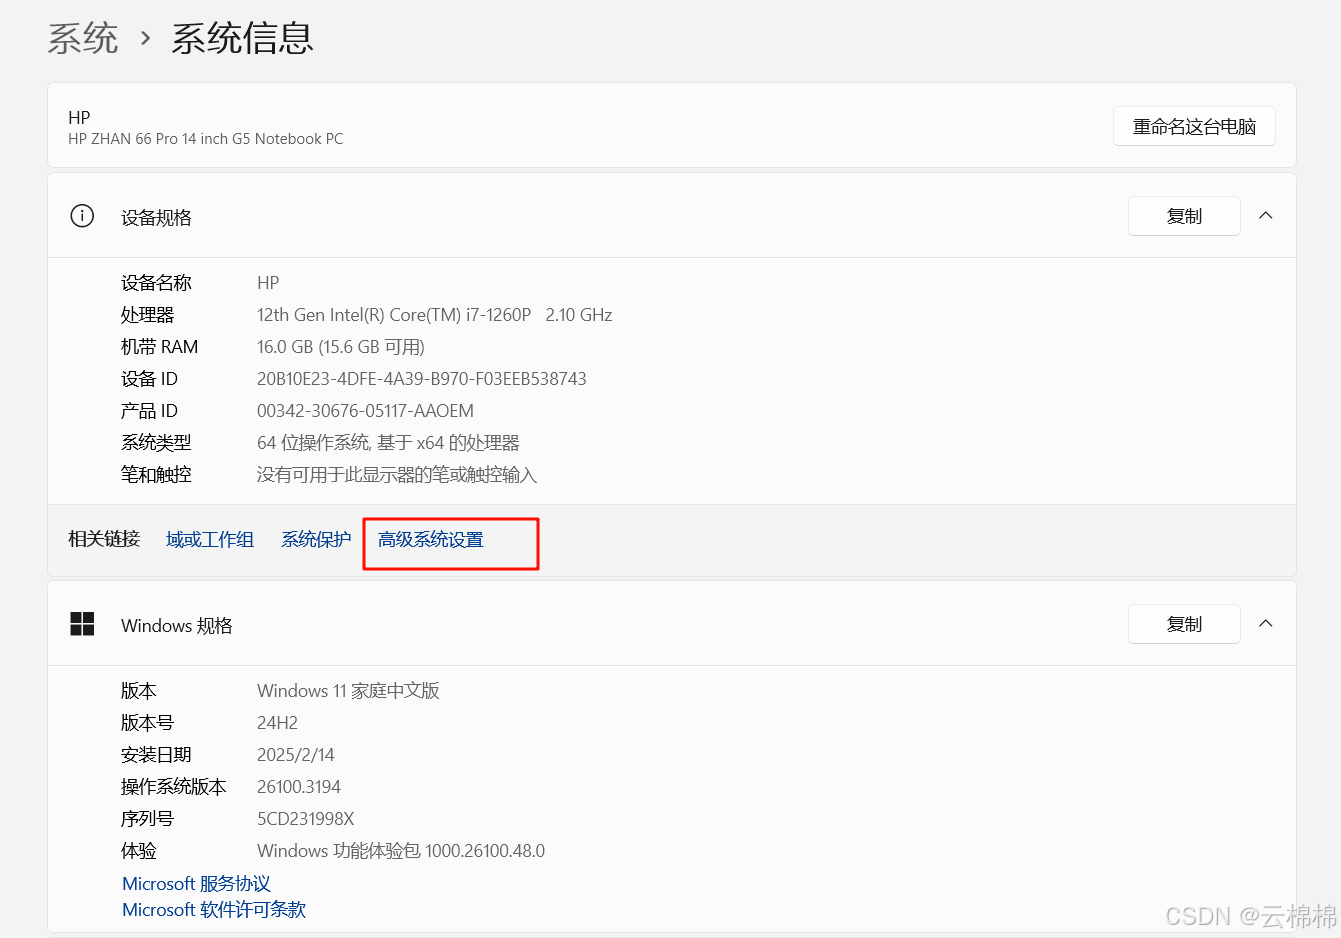This screenshot has width=1341, height=938.
Task: Click the 操作系统版本 label
Action: 174,787
